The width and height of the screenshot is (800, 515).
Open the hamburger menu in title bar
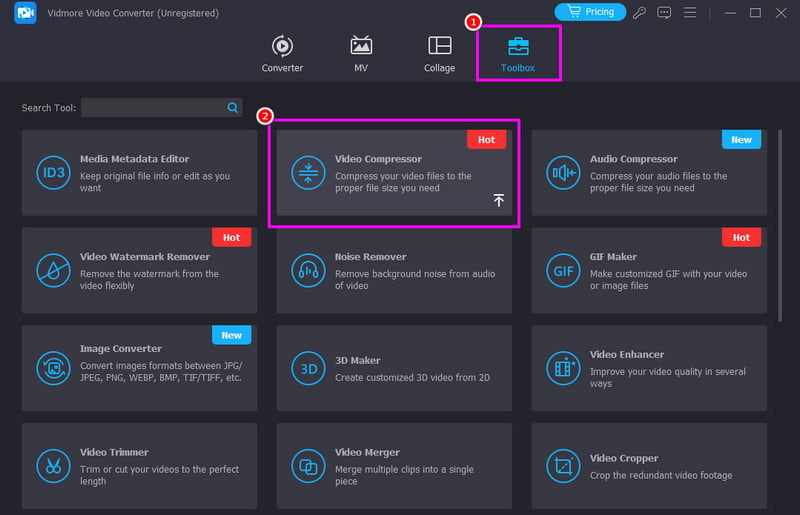pos(690,13)
